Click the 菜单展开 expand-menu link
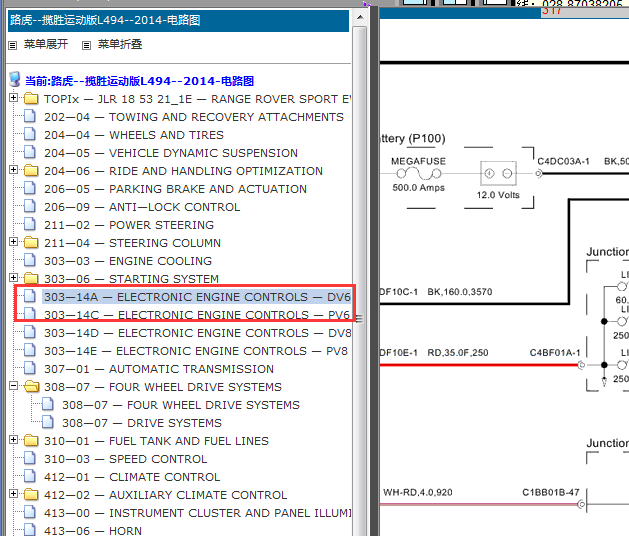Viewport: 629px width, 536px height. click(x=46, y=44)
